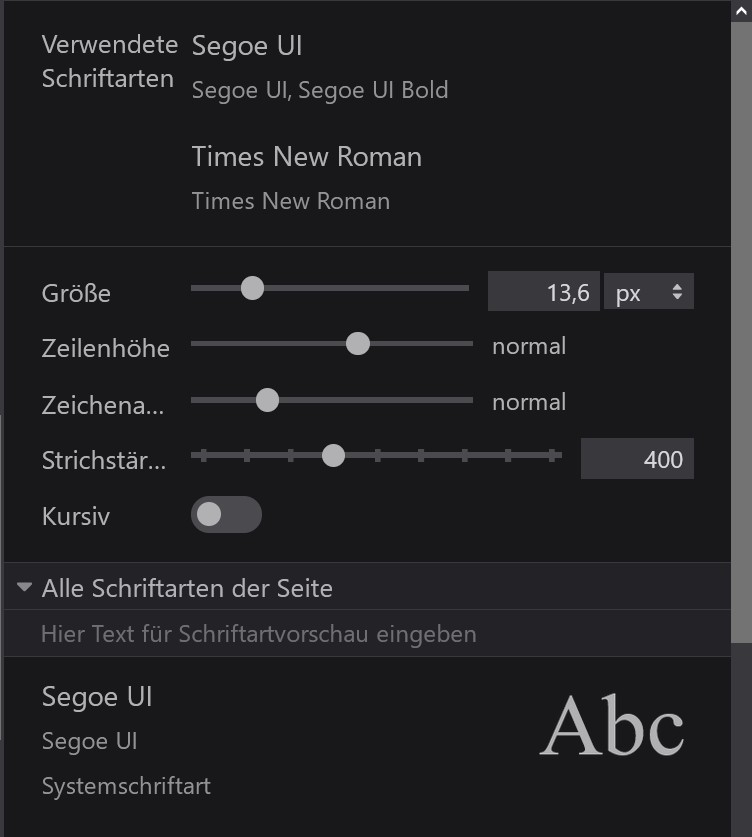Click the Systemschriftart label
This screenshot has height=837, width=752.
(126, 786)
